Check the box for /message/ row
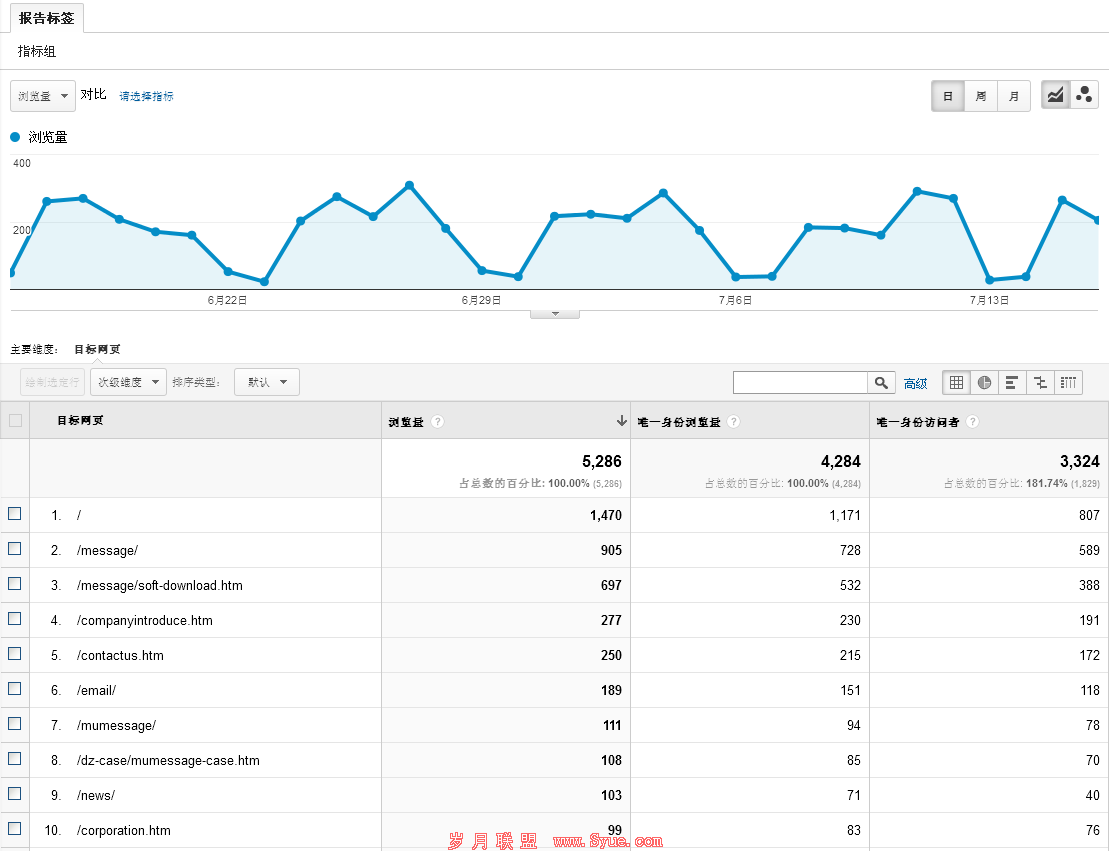The image size is (1109, 851). coord(15,549)
